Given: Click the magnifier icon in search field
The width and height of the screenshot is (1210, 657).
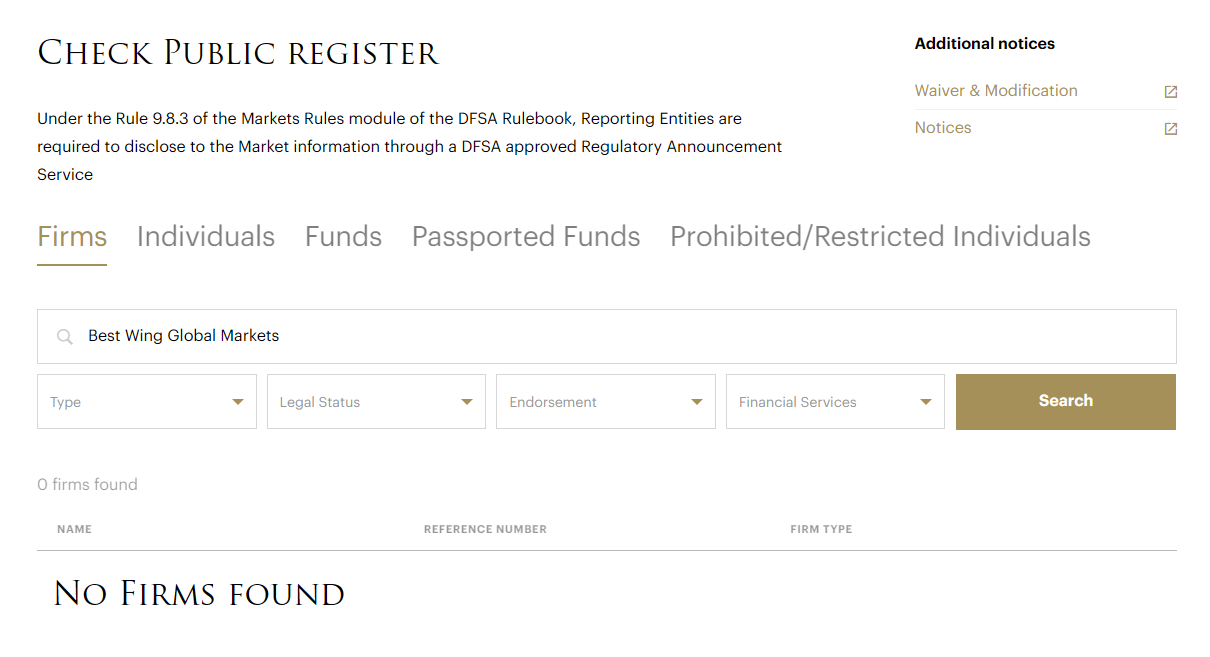Looking at the screenshot, I should pyautogui.click(x=65, y=337).
